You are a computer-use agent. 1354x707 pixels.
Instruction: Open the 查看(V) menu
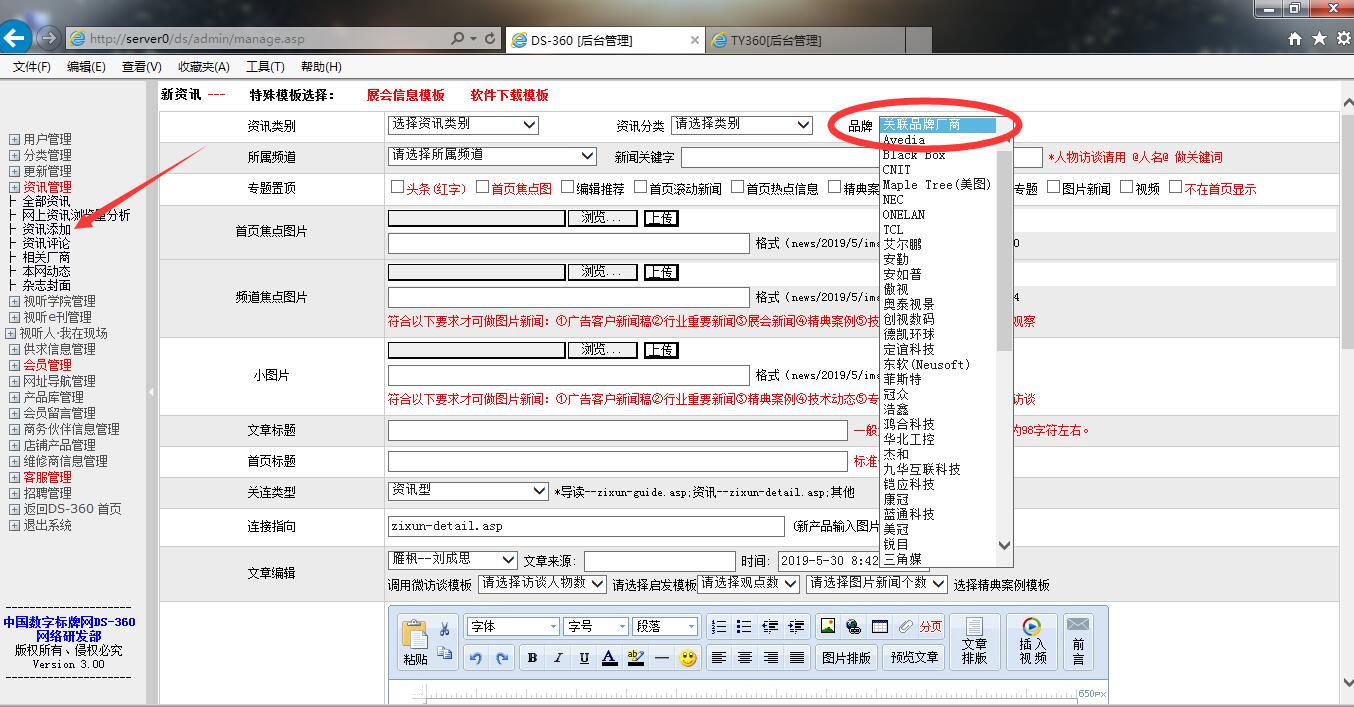[x=142, y=67]
